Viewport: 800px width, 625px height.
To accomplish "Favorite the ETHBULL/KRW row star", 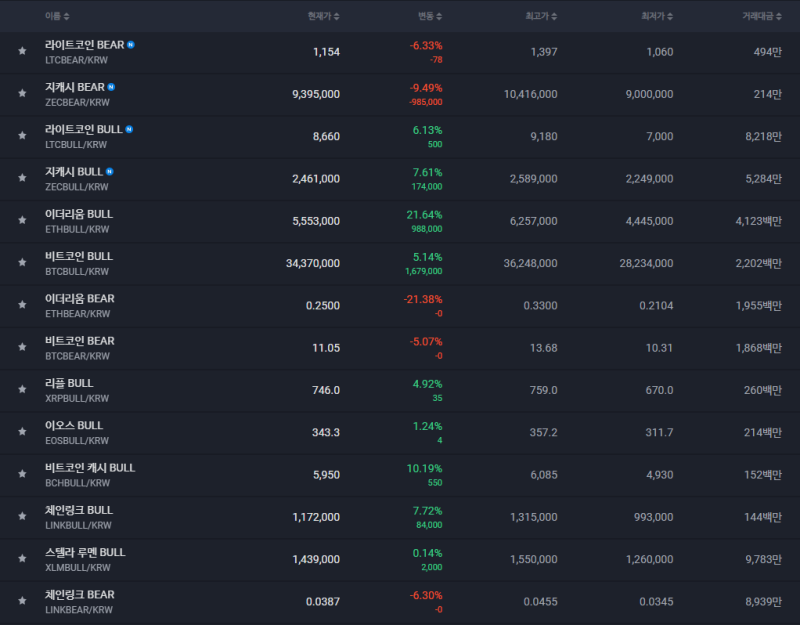I will pyautogui.click(x=22, y=220).
